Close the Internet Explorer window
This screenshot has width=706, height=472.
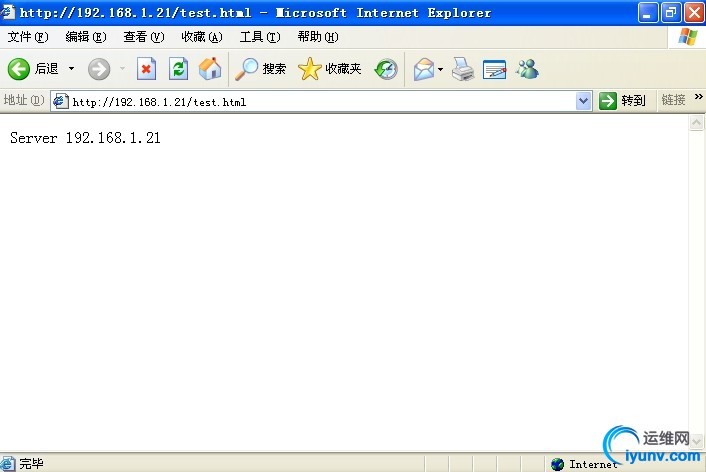click(694, 13)
